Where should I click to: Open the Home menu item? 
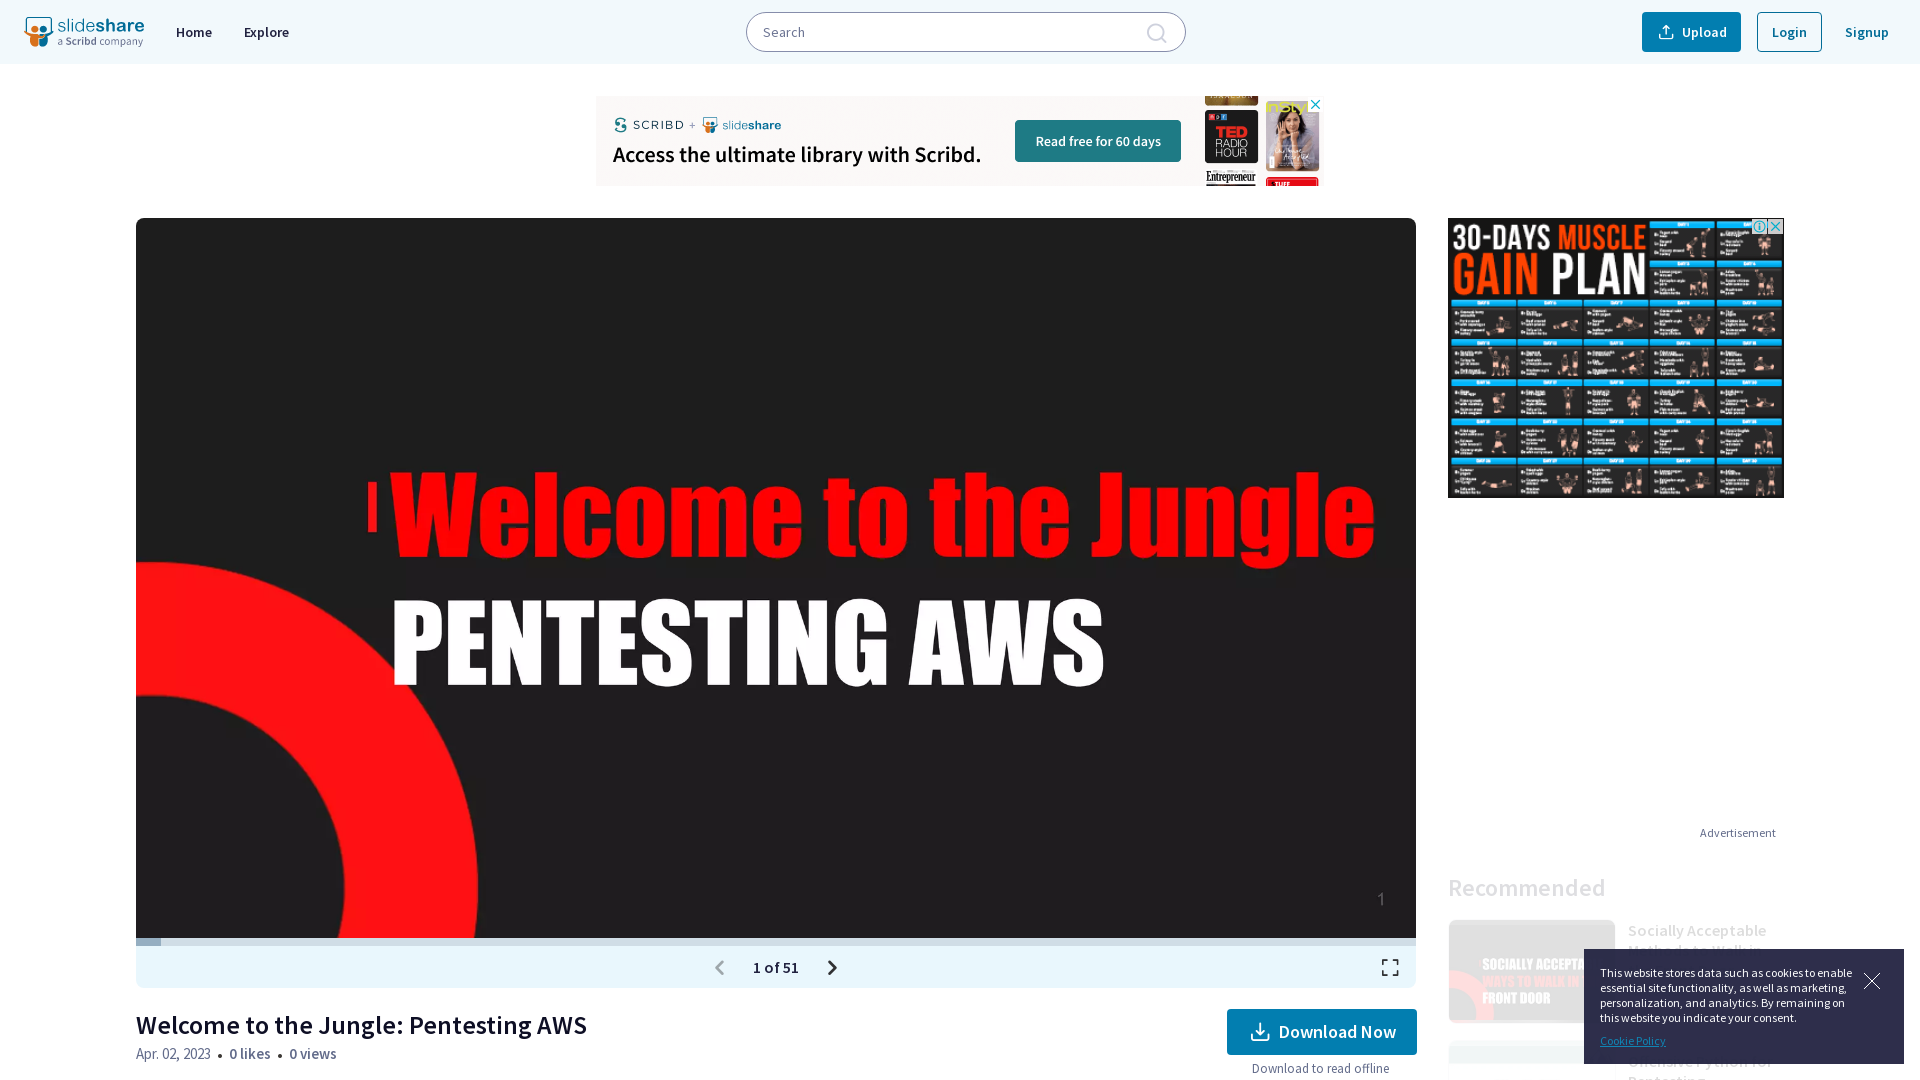[194, 32]
